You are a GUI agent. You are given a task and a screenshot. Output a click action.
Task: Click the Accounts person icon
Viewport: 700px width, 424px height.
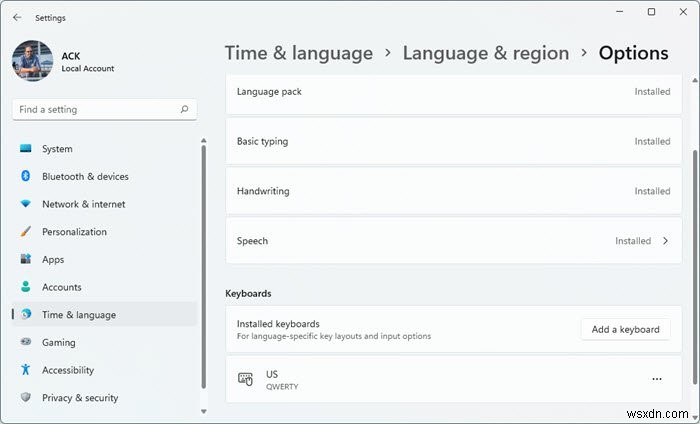pyautogui.click(x=26, y=287)
